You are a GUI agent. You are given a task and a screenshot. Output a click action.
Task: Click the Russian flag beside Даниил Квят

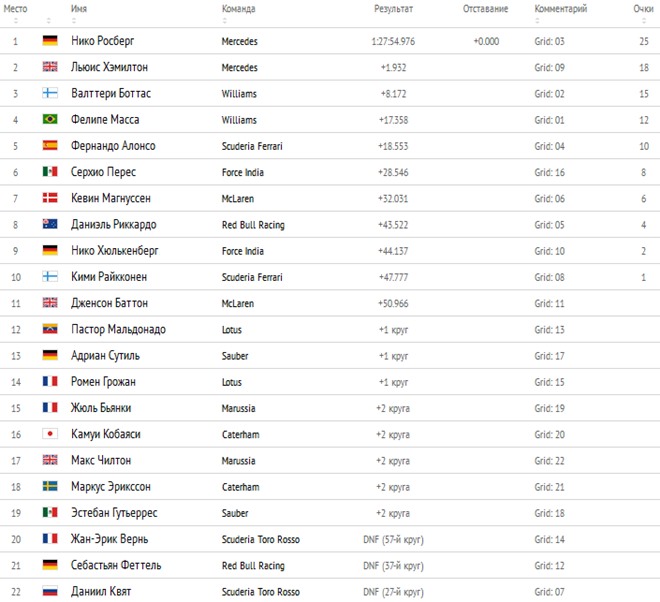pos(50,591)
